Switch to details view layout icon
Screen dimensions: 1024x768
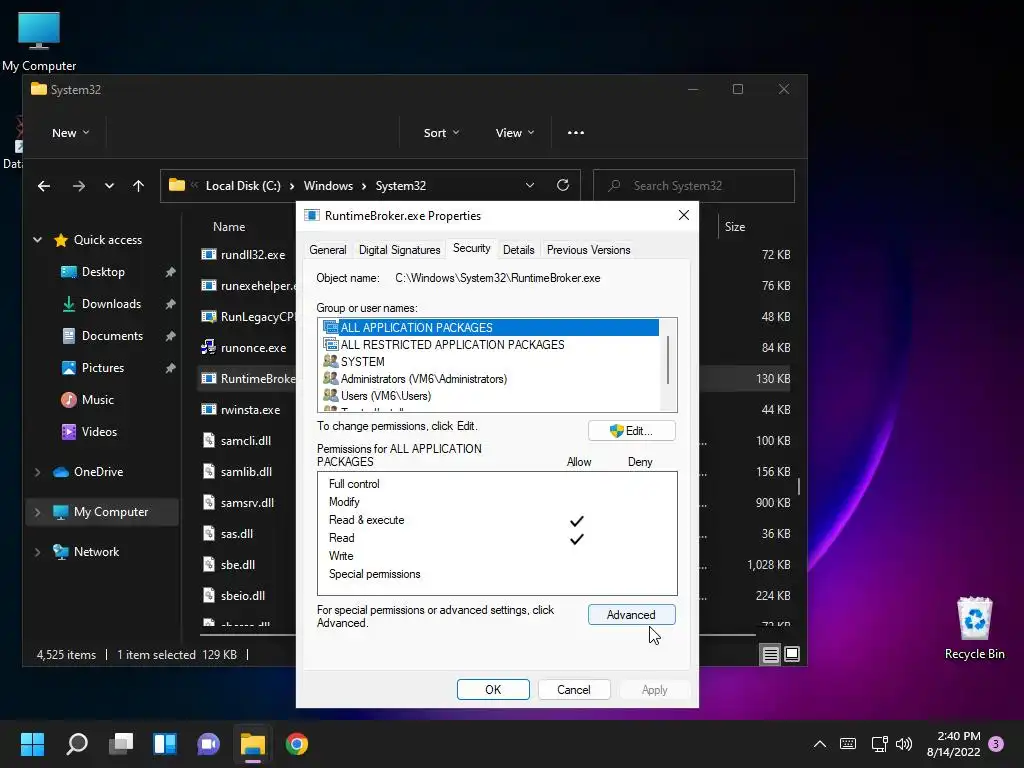click(x=771, y=654)
